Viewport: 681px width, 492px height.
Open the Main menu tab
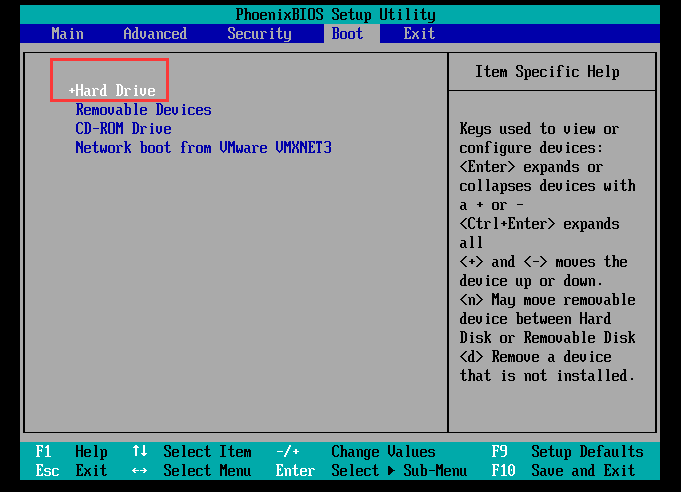click(x=67, y=33)
